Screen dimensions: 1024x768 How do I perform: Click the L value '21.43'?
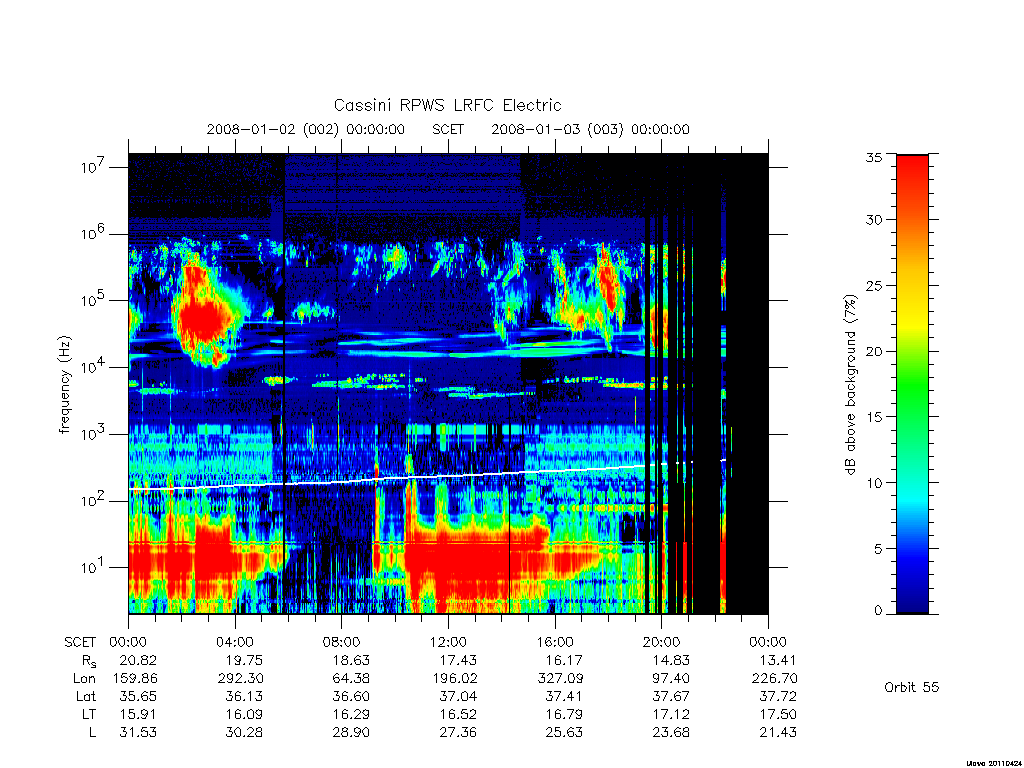(778, 733)
